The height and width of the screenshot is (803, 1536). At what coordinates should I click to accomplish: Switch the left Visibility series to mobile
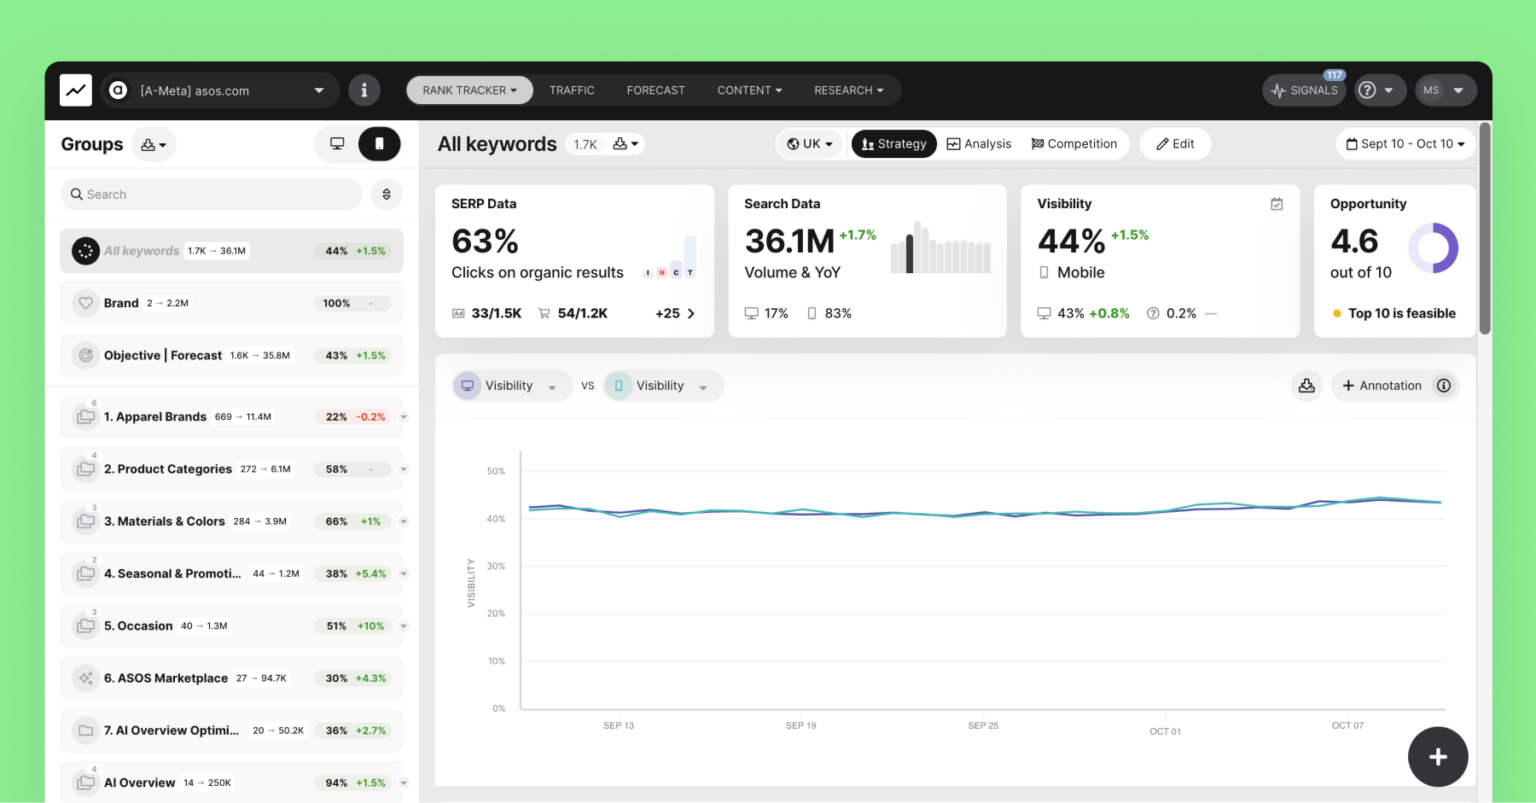pos(467,385)
